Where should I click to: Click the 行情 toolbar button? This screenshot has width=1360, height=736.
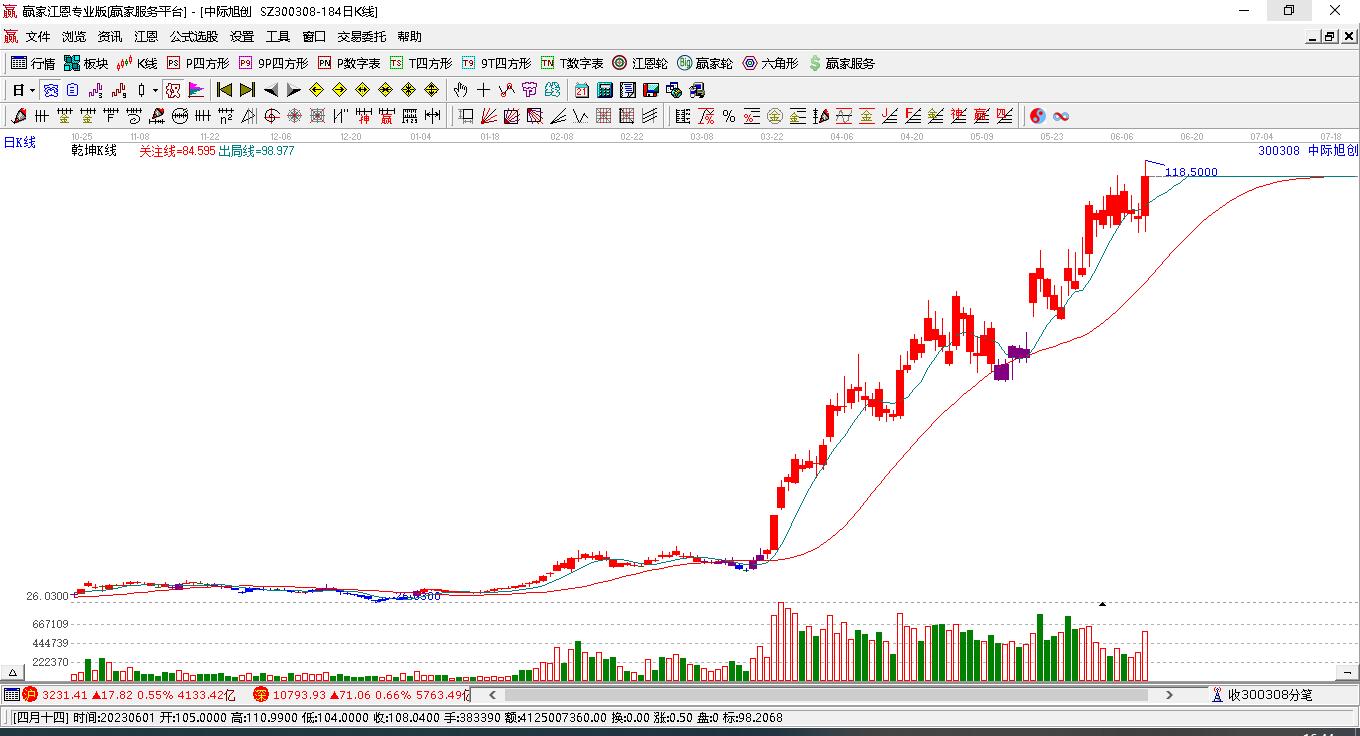pyautogui.click(x=33, y=63)
